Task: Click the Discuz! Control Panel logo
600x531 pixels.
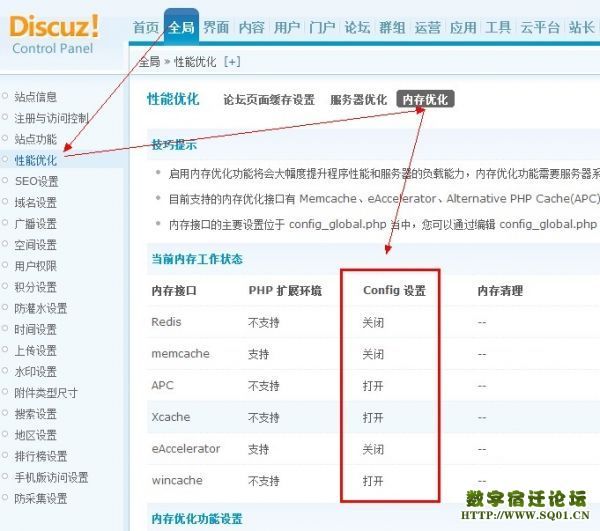Action: (x=54, y=35)
